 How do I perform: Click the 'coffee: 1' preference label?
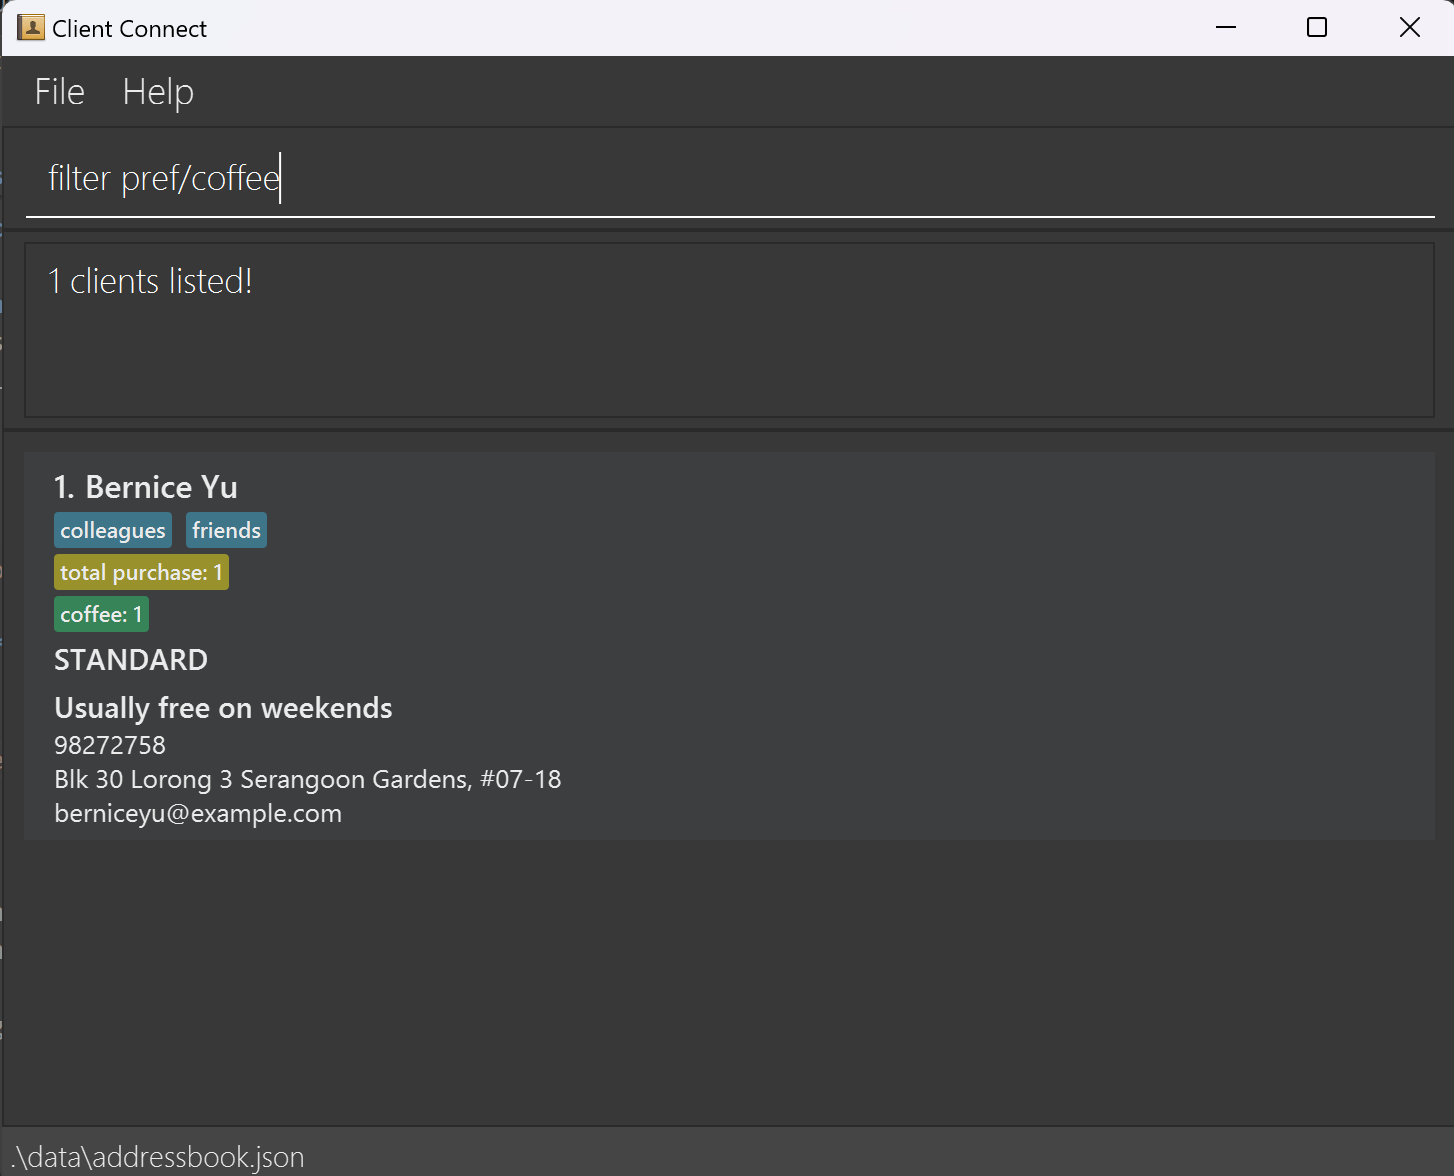[101, 614]
